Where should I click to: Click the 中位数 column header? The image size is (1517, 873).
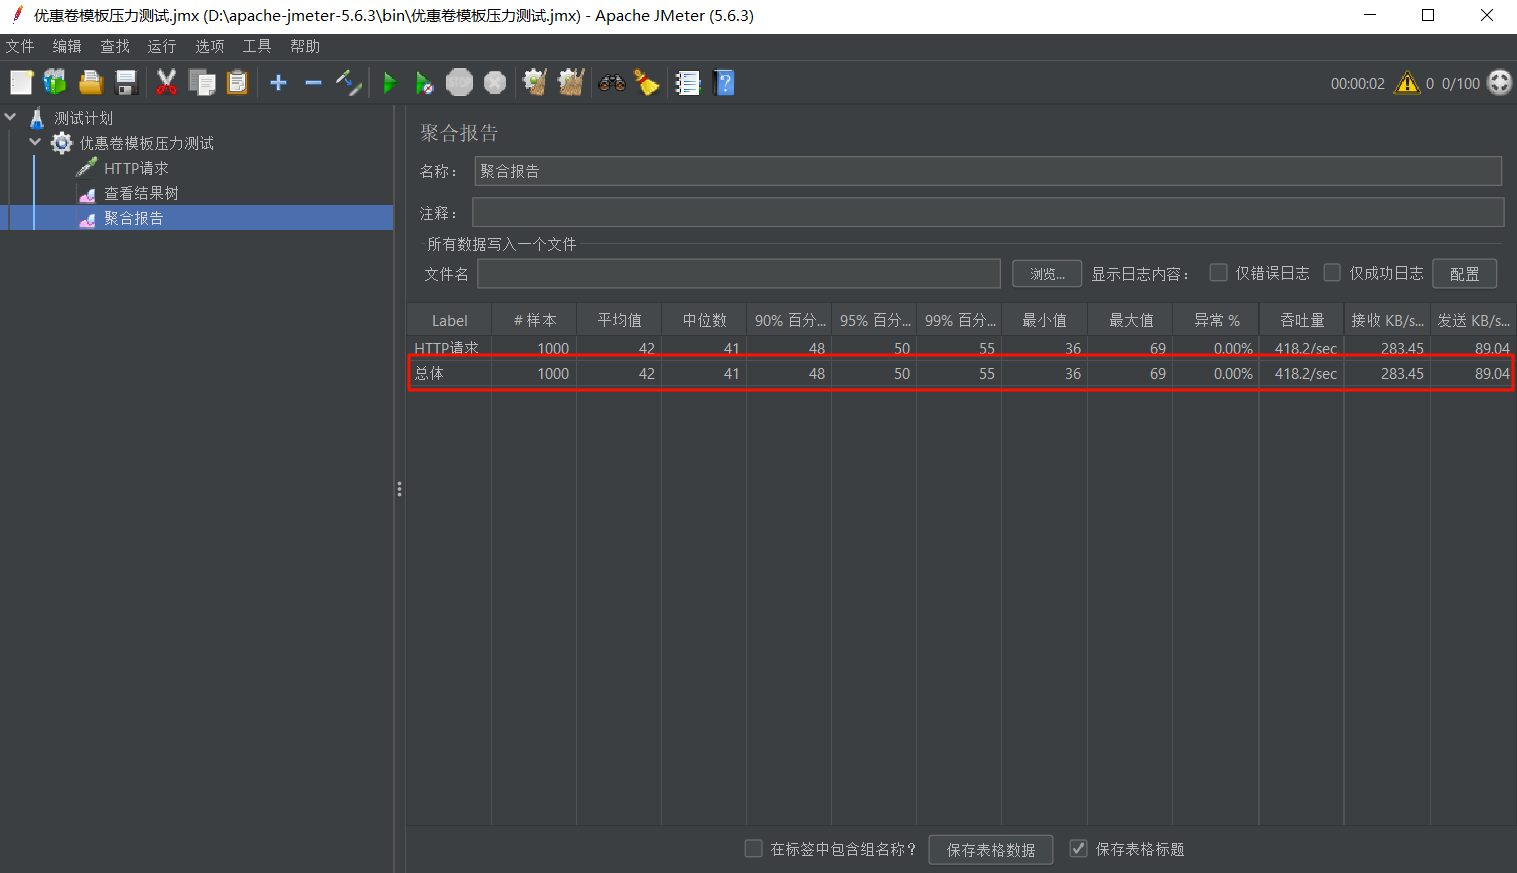[704, 320]
